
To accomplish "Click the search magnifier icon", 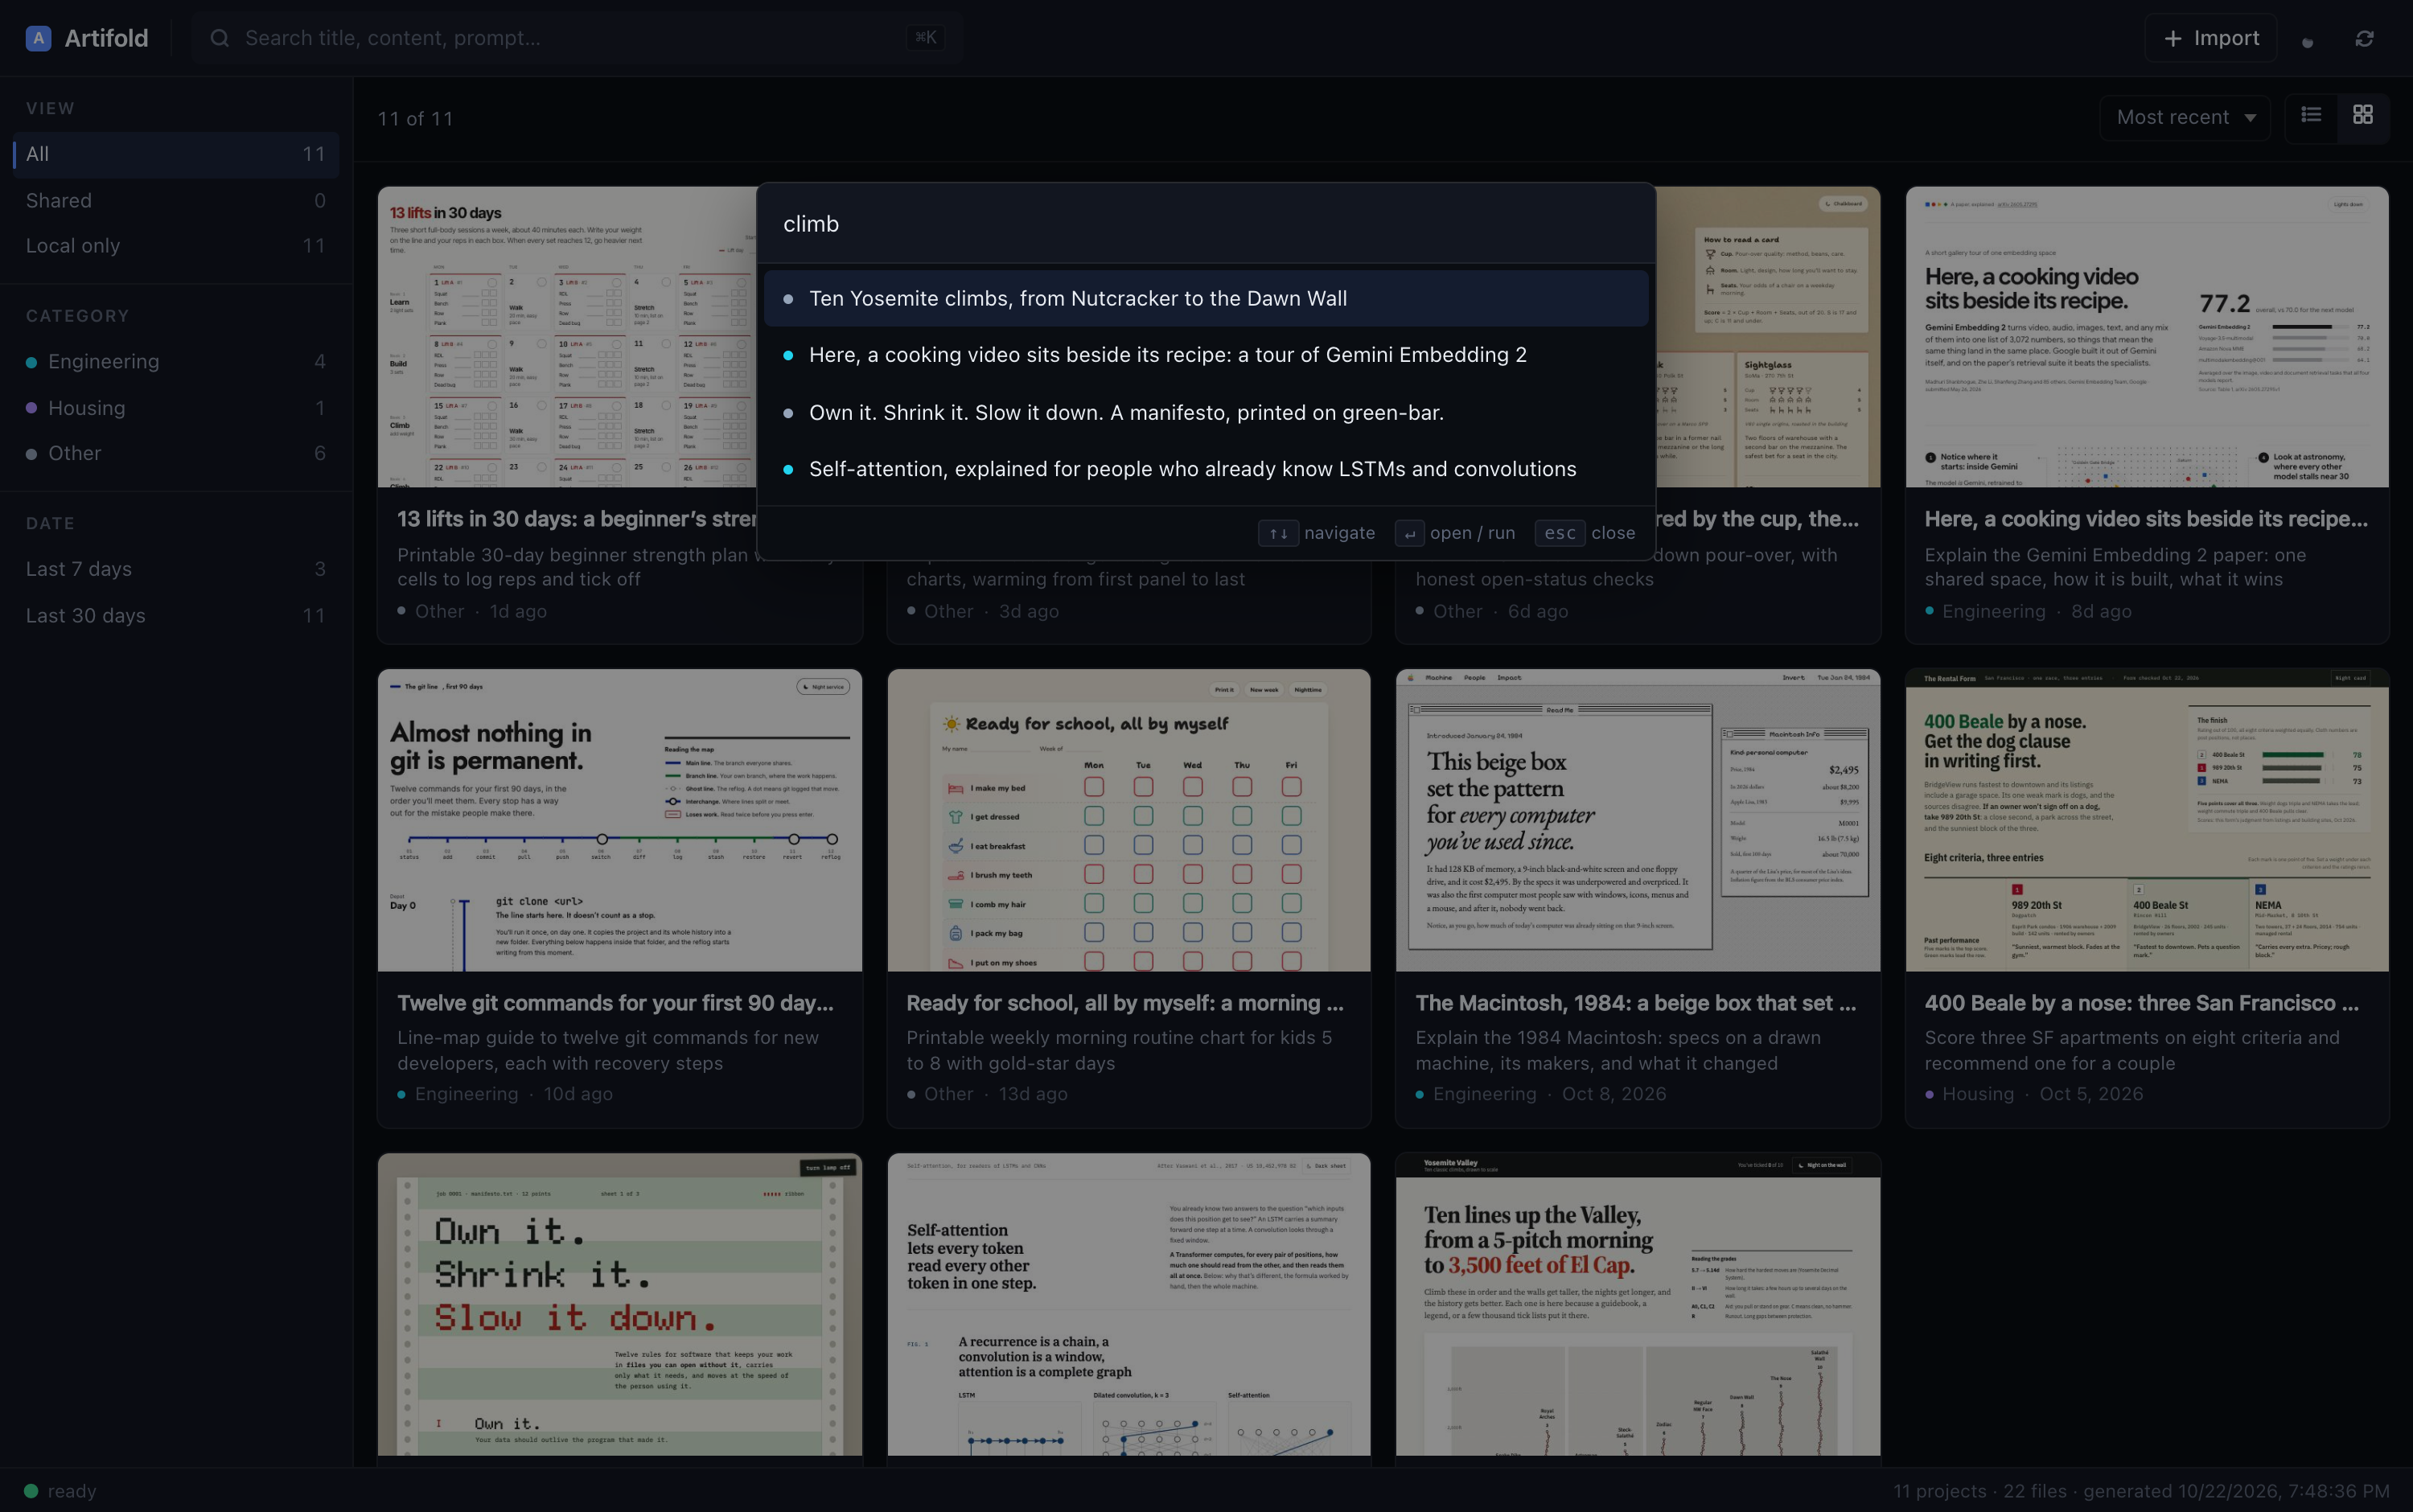I will (220, 38).
